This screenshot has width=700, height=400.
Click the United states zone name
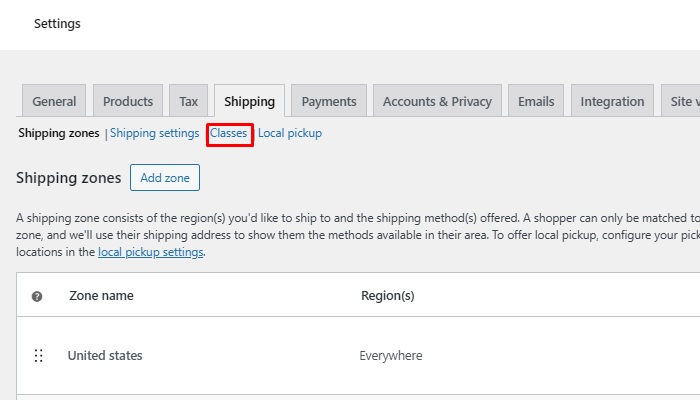[105, 356]
